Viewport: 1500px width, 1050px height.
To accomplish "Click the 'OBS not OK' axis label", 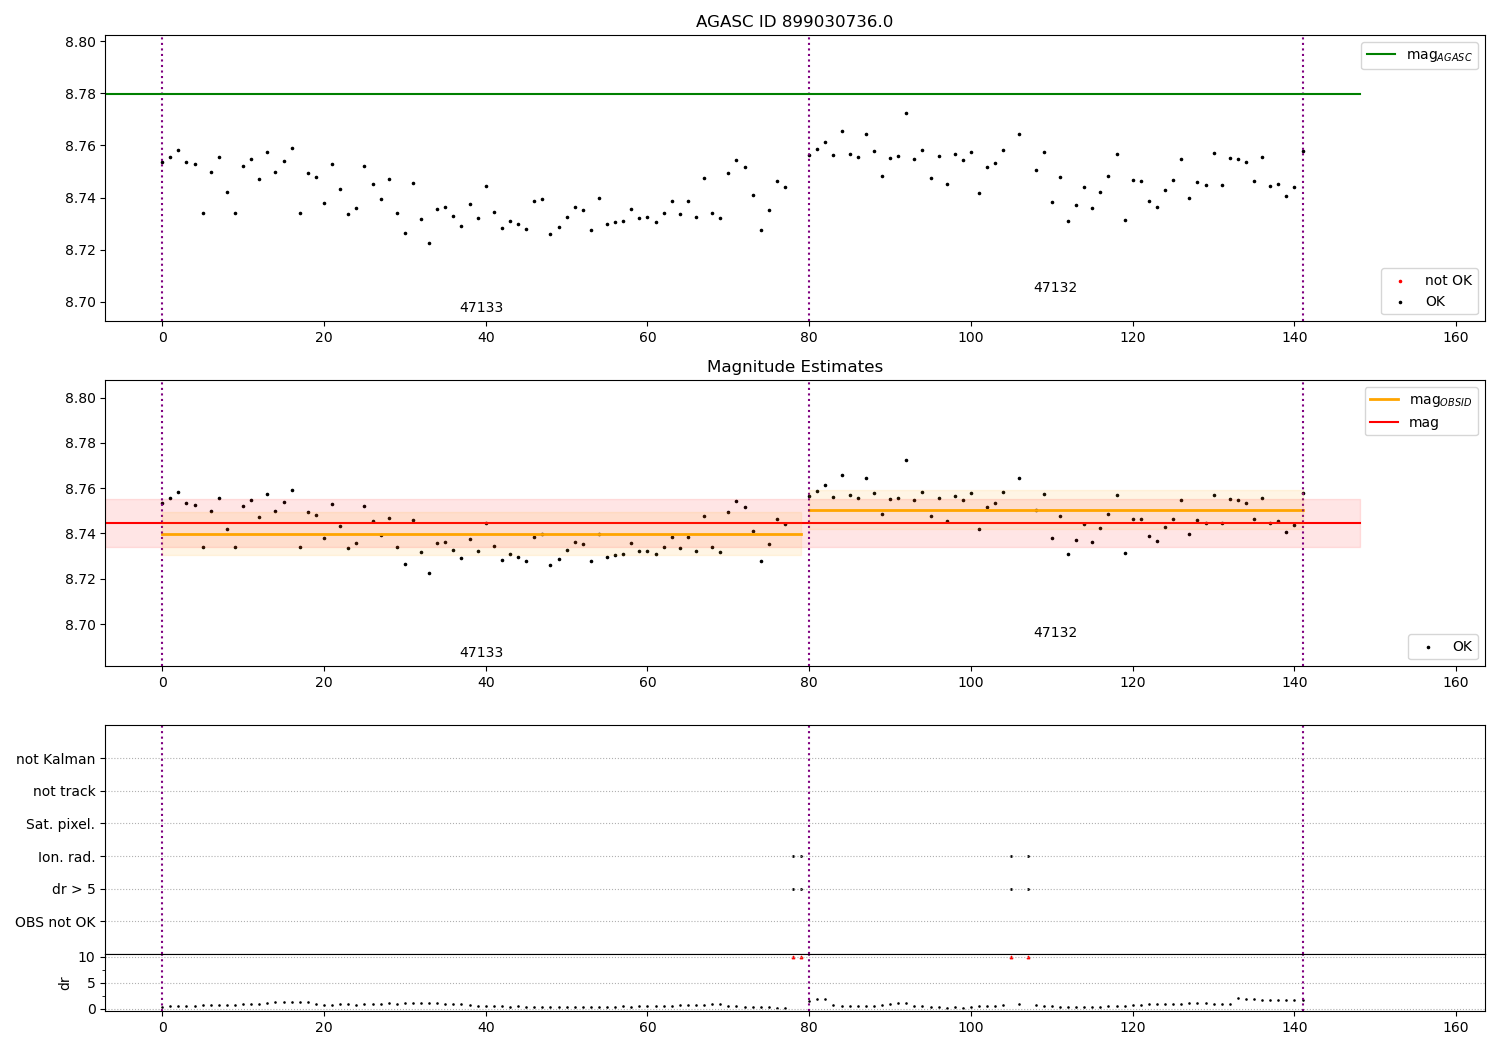I will (56, 922).
